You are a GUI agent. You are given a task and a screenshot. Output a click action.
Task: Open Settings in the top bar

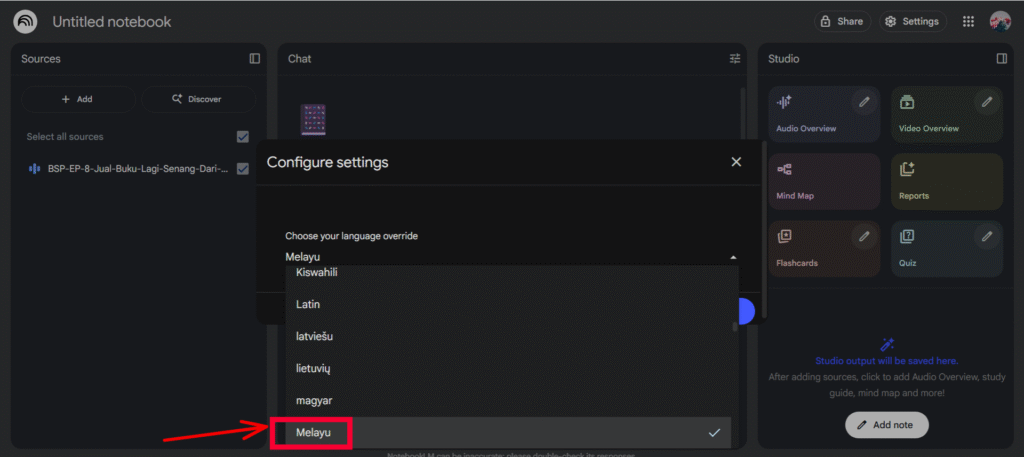point(912,21)
